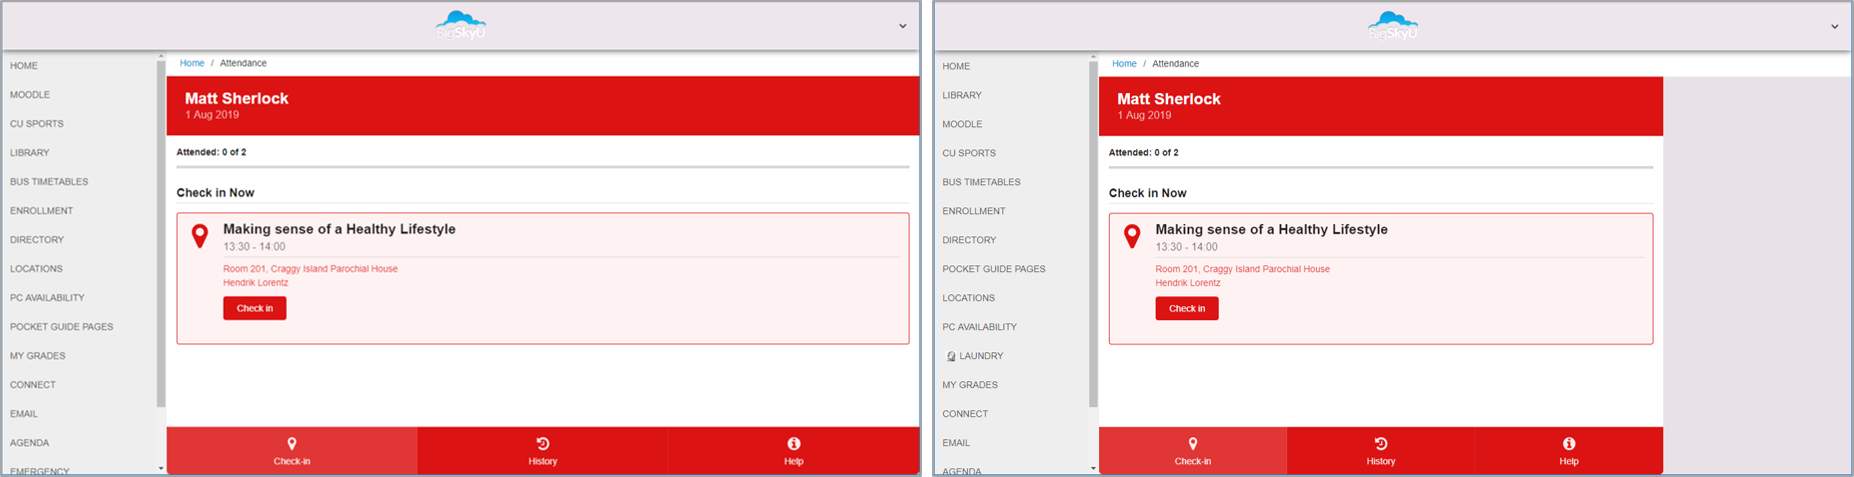Screen dimensions: 1854x477
Task: Expand the header chevron in right window
Action: click(1834, 26)
